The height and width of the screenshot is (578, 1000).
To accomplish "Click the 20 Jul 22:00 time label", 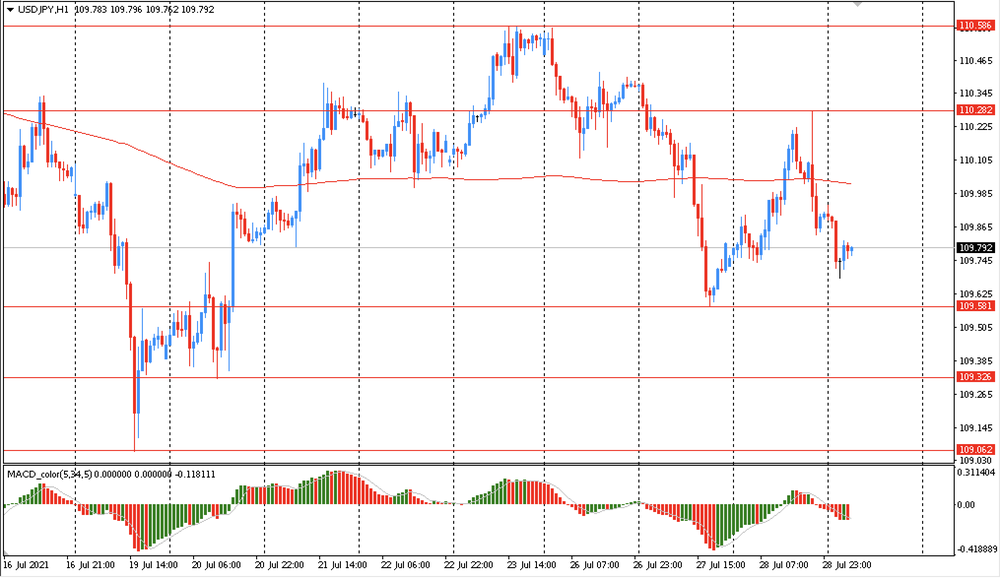I will (x=279, y=565).
